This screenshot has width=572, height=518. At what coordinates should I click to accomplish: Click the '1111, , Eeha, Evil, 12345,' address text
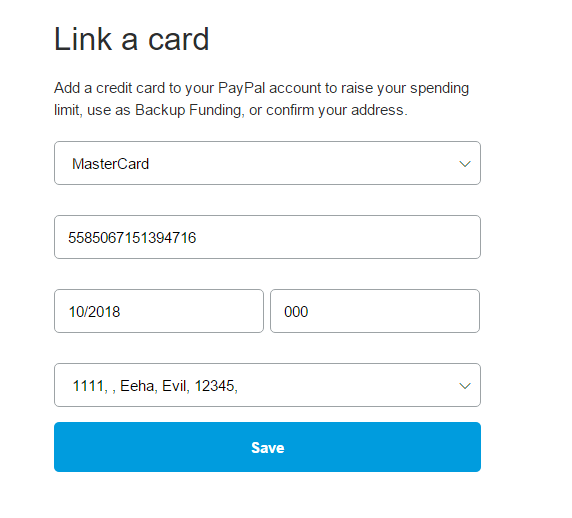tap(155, 386)
